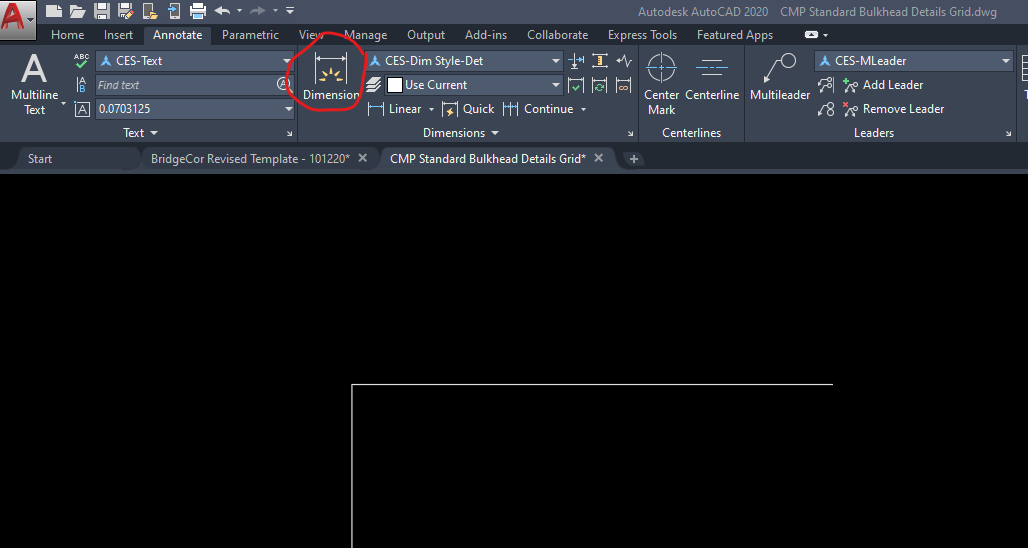Screen dimensions: 1028x548
Task: Expand the Multiline Text flyout arrow
Action: 64,104
